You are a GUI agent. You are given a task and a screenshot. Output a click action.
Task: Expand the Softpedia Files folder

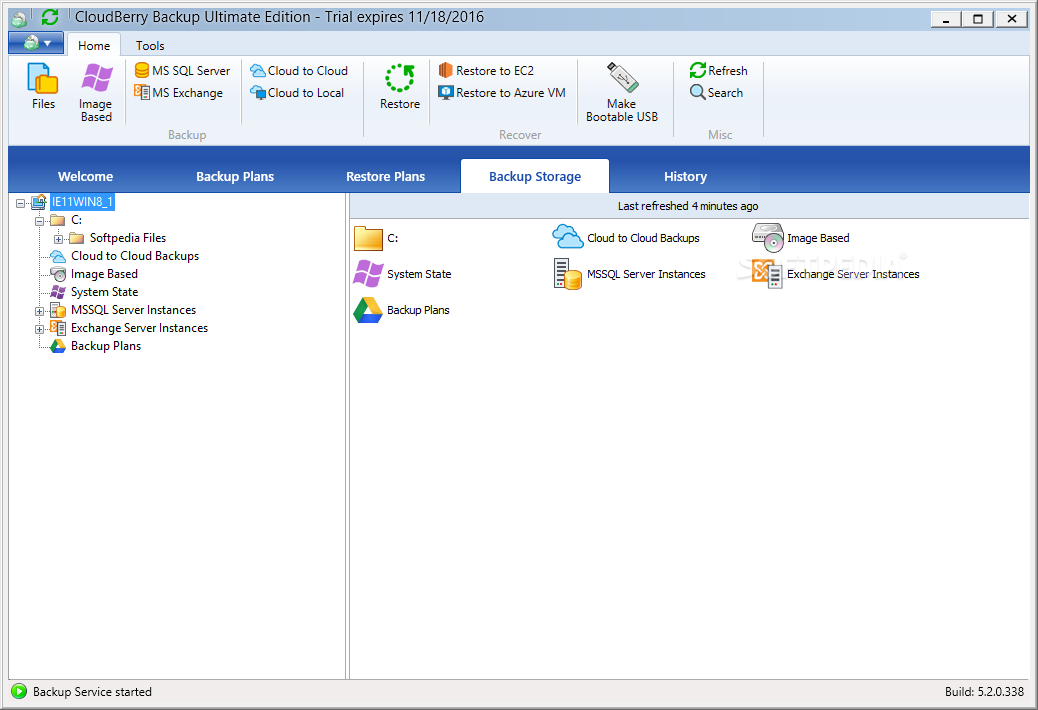point(58,239)
